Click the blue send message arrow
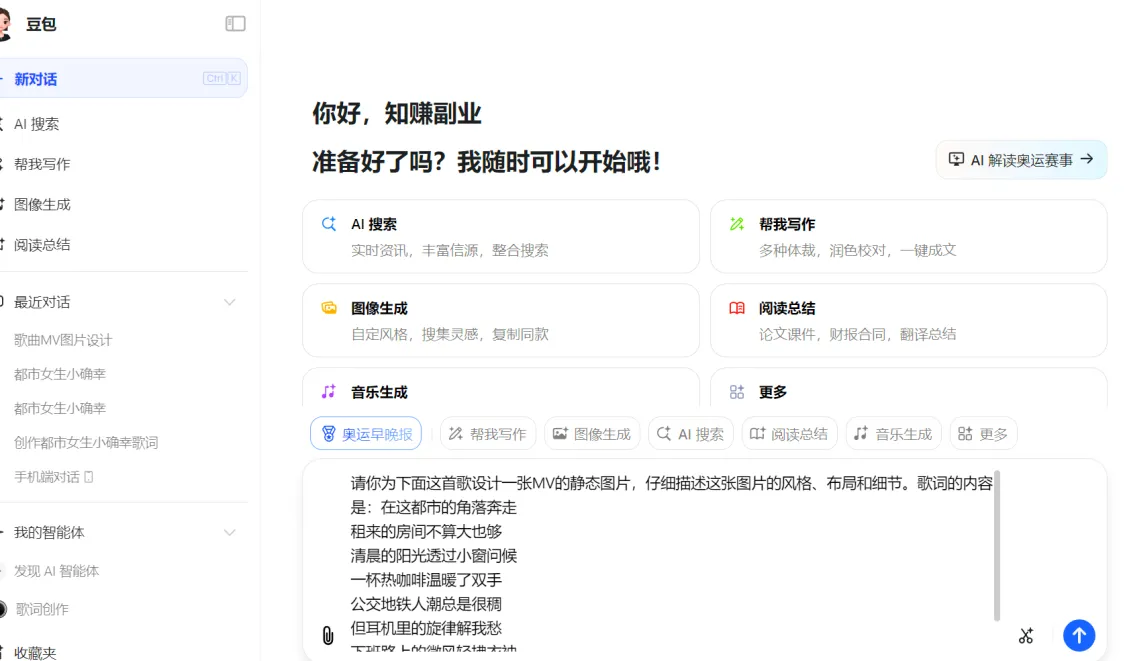The height and width of the screenshot is (661, 1125). [x=1079, y=635]
